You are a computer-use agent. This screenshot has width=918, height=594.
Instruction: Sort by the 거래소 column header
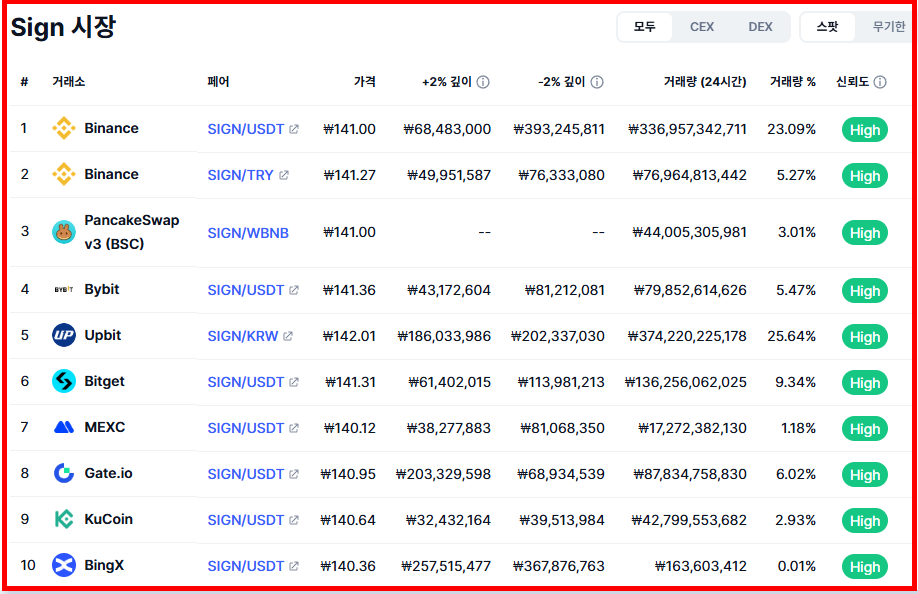pyautogui.click(x=68, y=82)
